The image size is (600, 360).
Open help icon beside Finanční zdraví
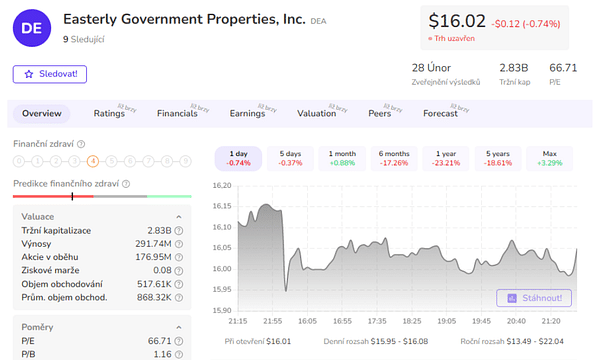click(81, 144)
